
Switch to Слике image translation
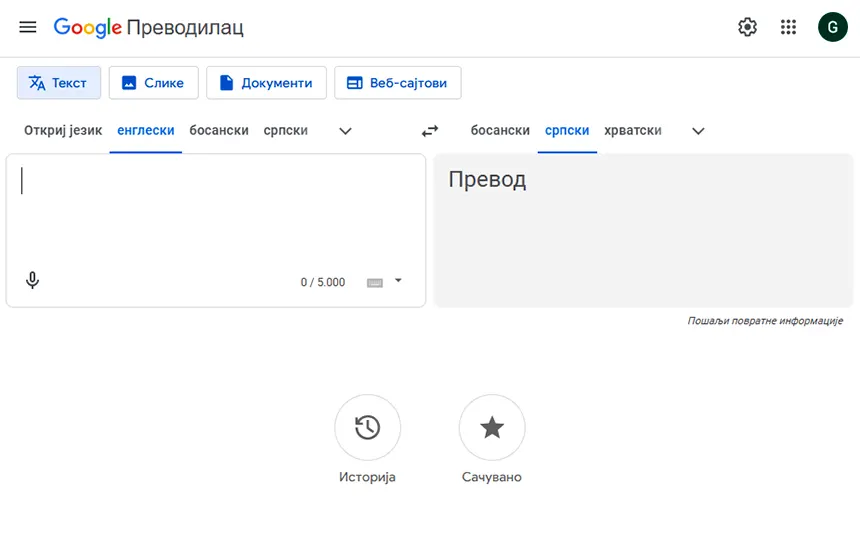(x=154, y=83)
